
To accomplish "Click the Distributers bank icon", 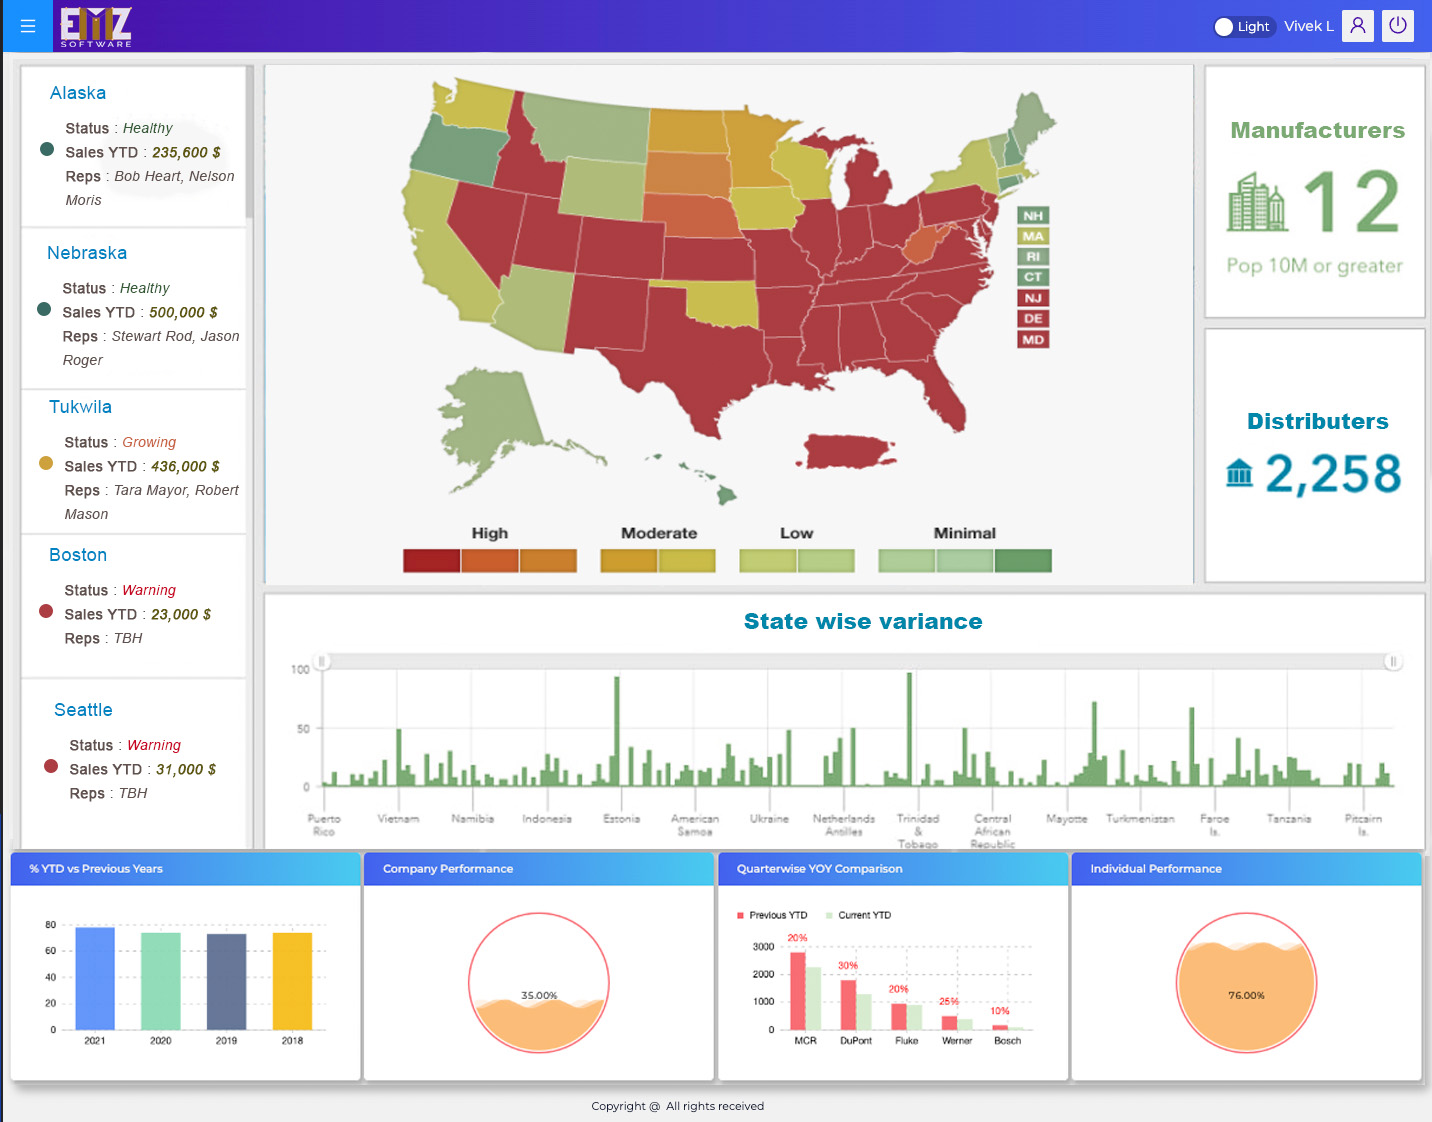I will point(1239,472).
